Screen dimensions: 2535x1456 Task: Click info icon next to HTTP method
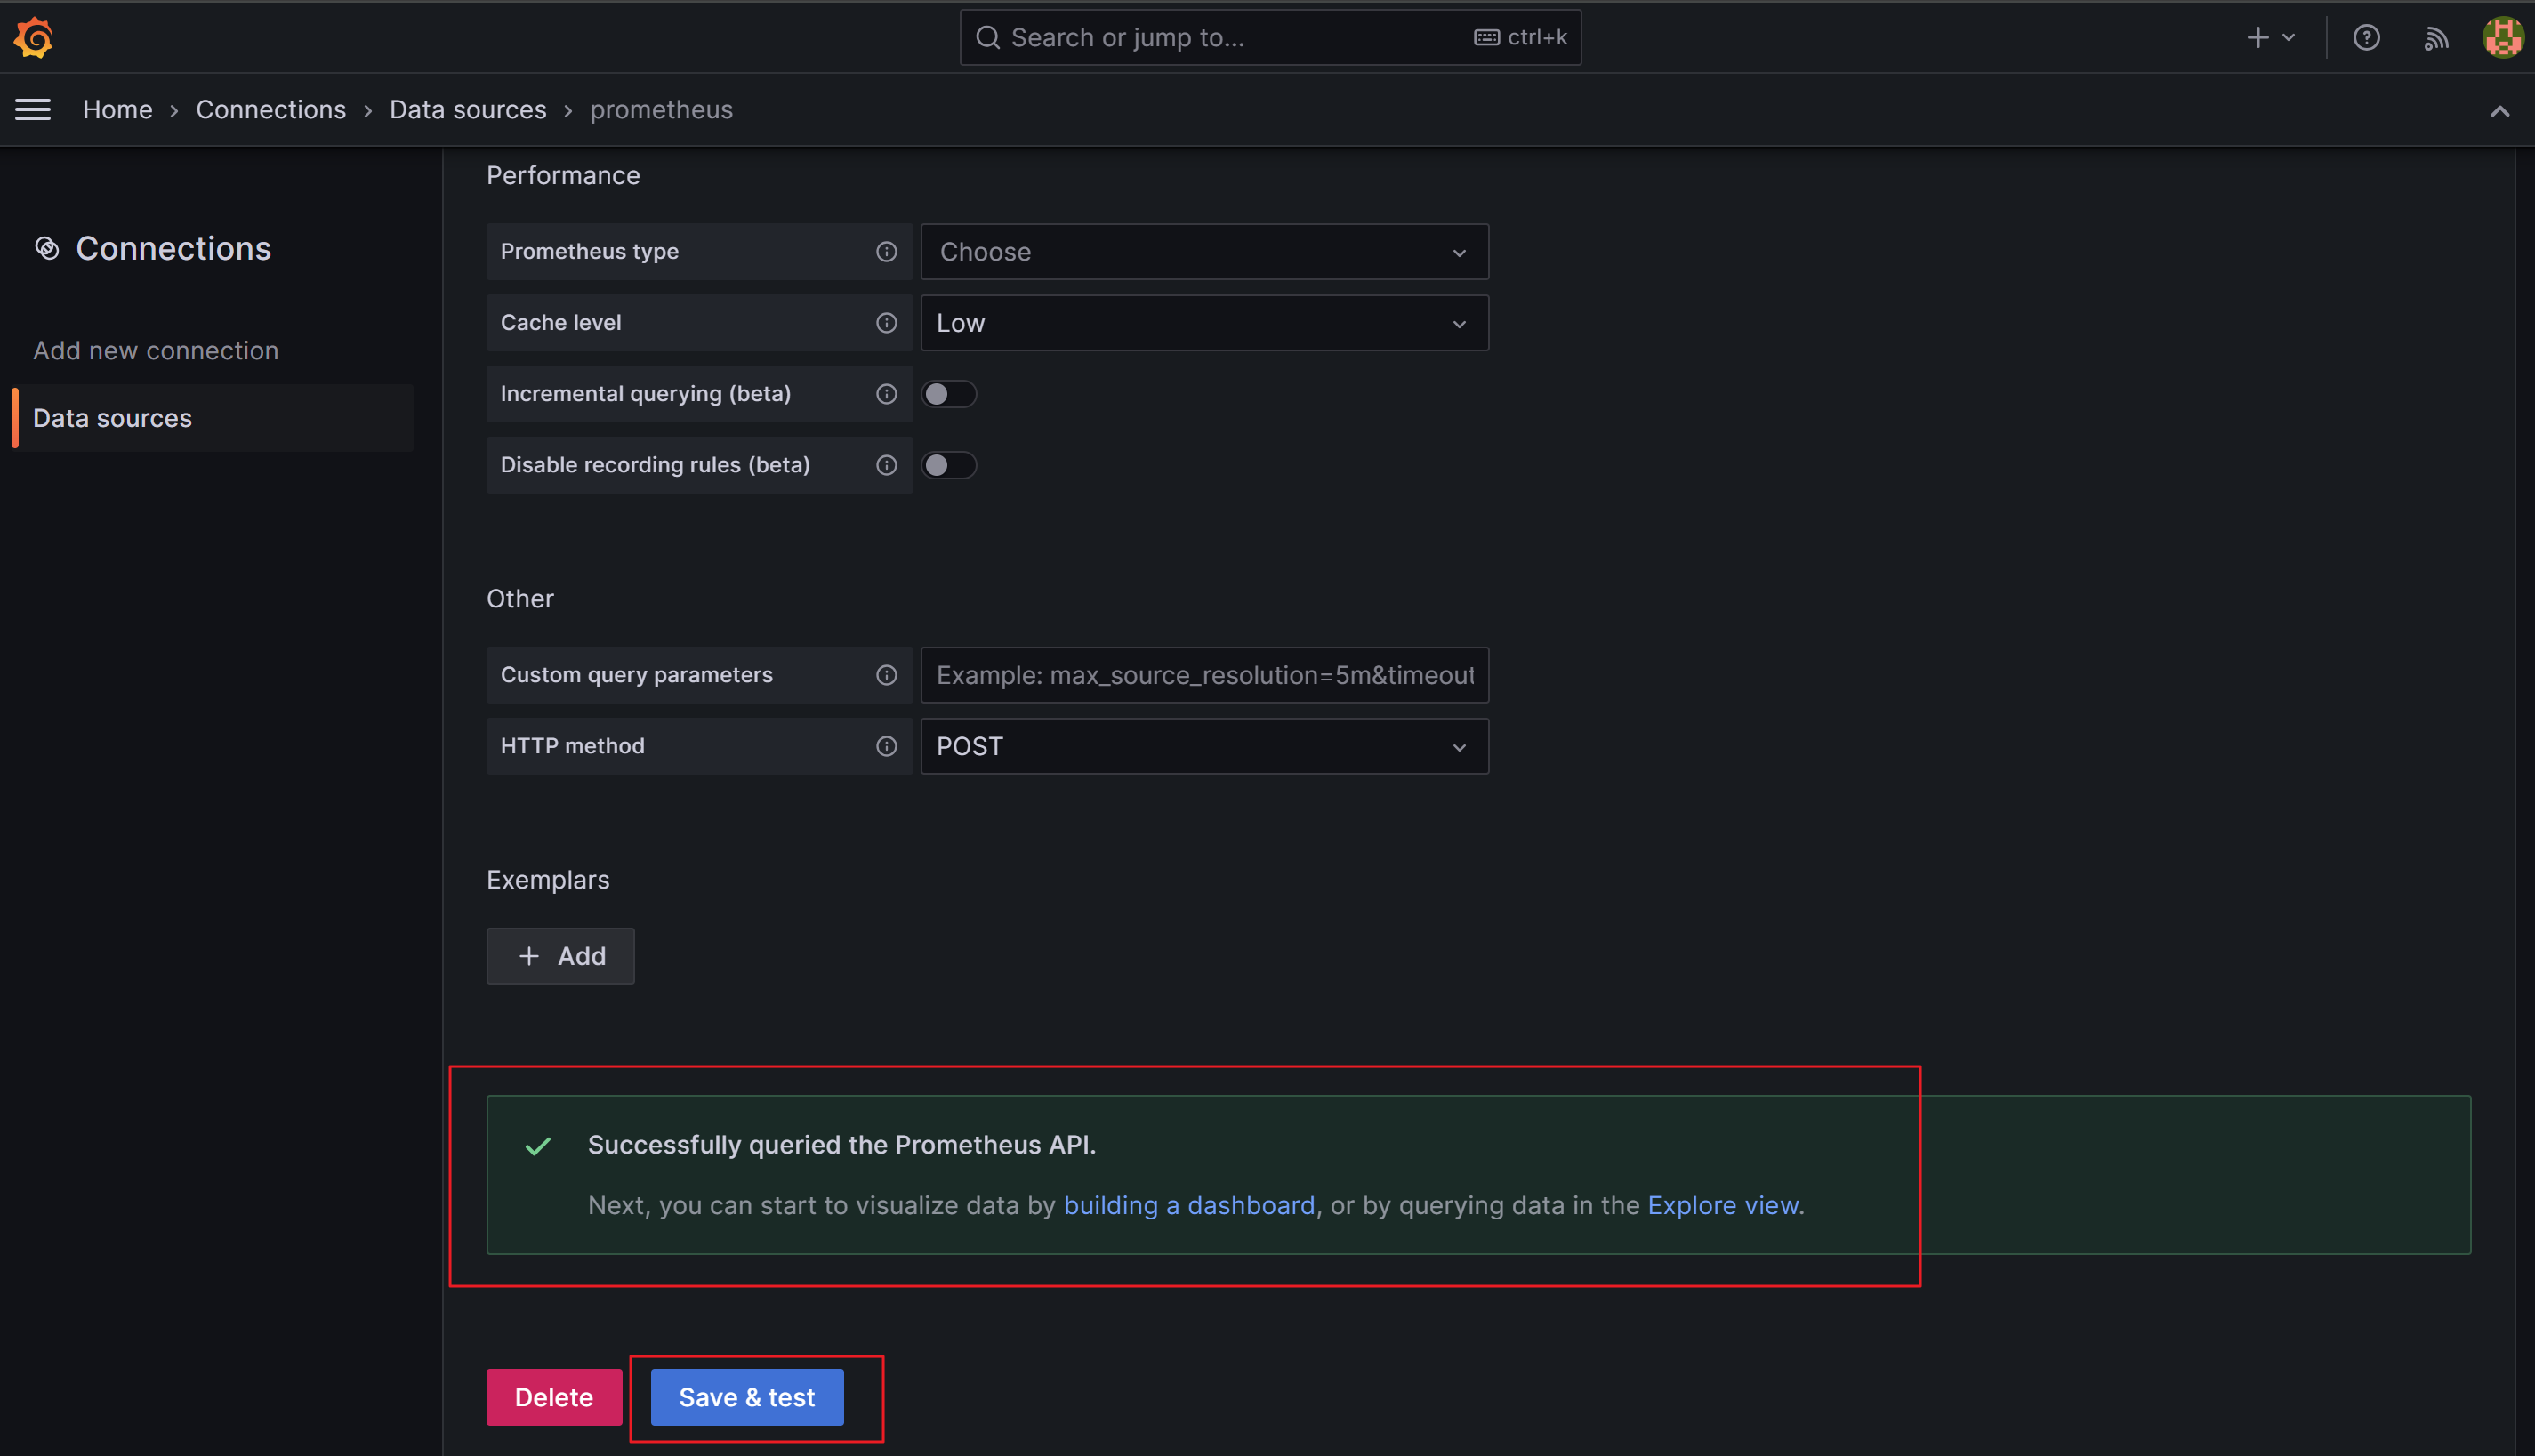pyautogui.click(x=886, y=746)
